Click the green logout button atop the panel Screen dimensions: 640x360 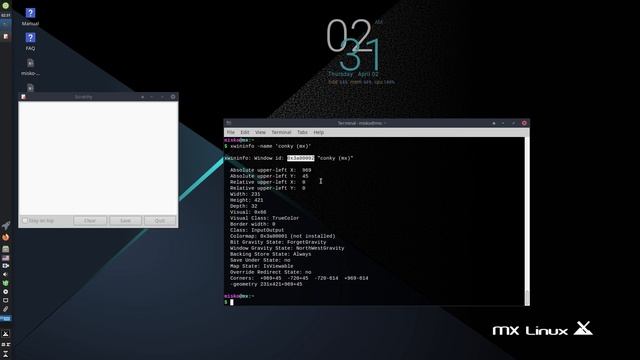(5, 5)
